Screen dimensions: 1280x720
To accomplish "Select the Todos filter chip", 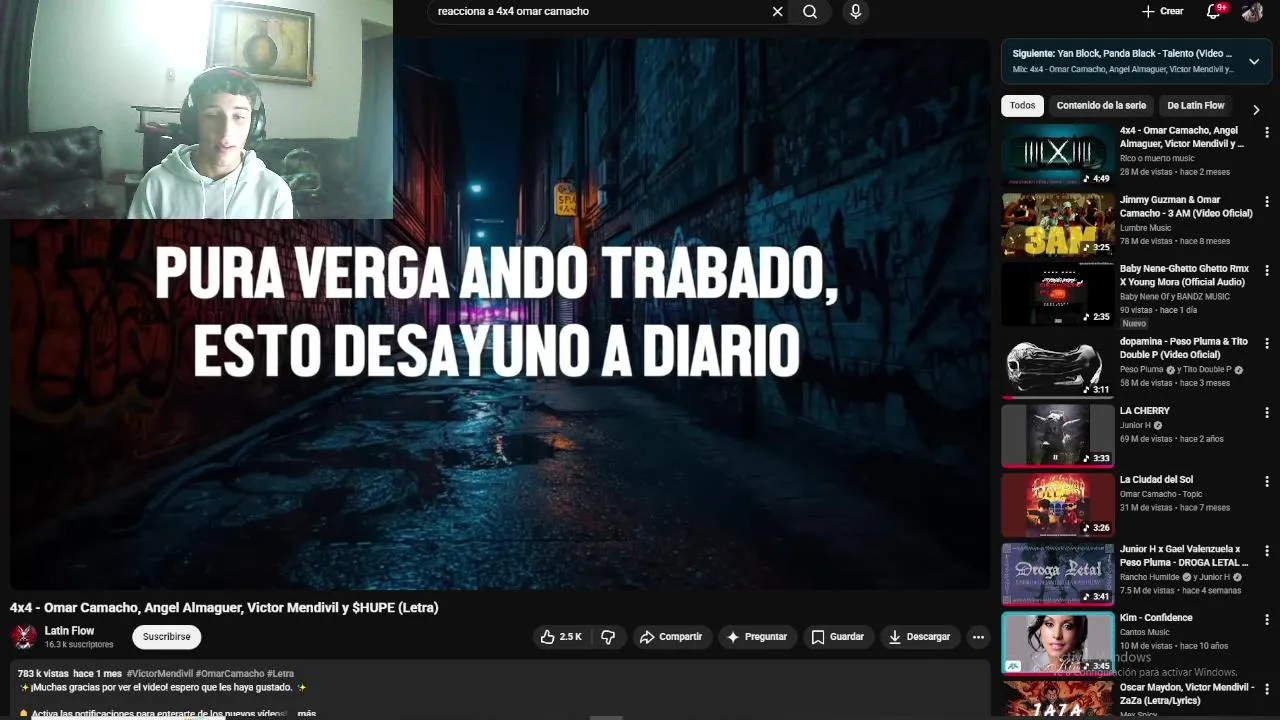I will pos(1022,106).
